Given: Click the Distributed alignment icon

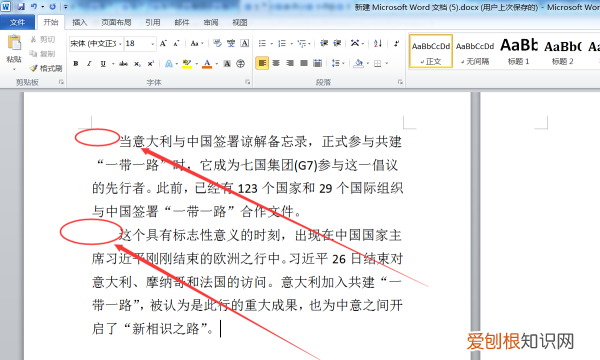Looking at the screenshot, I should pos(317,63).
